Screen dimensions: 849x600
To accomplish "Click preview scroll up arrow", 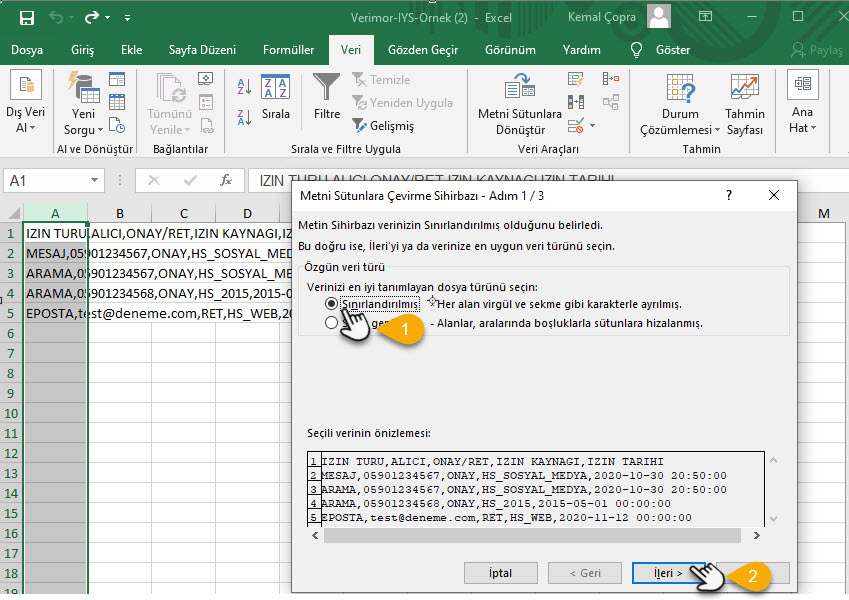I will coord(773,461).
